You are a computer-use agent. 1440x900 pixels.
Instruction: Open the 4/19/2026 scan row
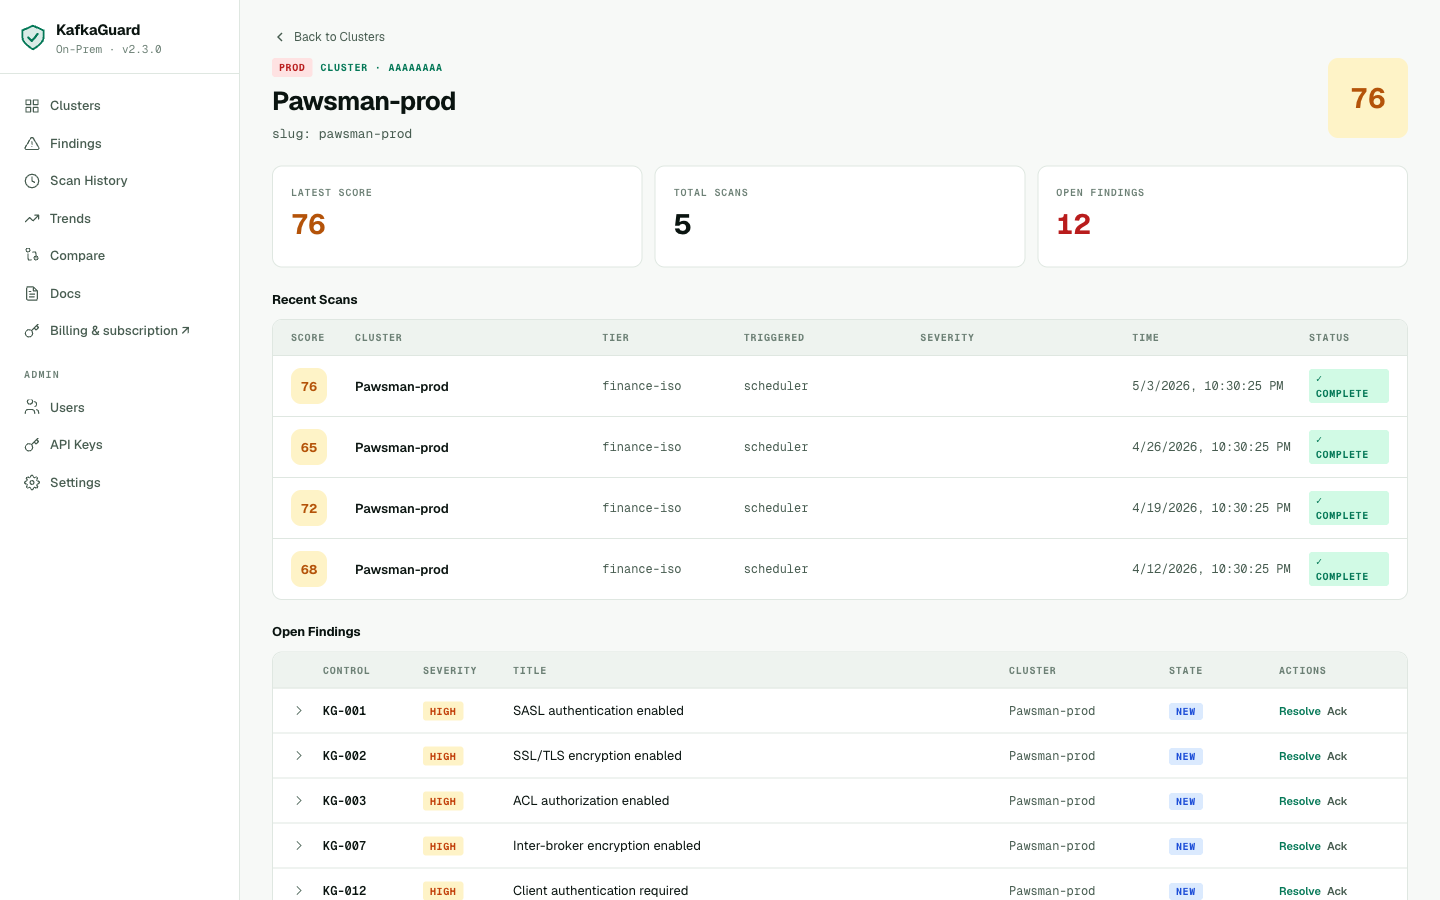pos(840,508)
